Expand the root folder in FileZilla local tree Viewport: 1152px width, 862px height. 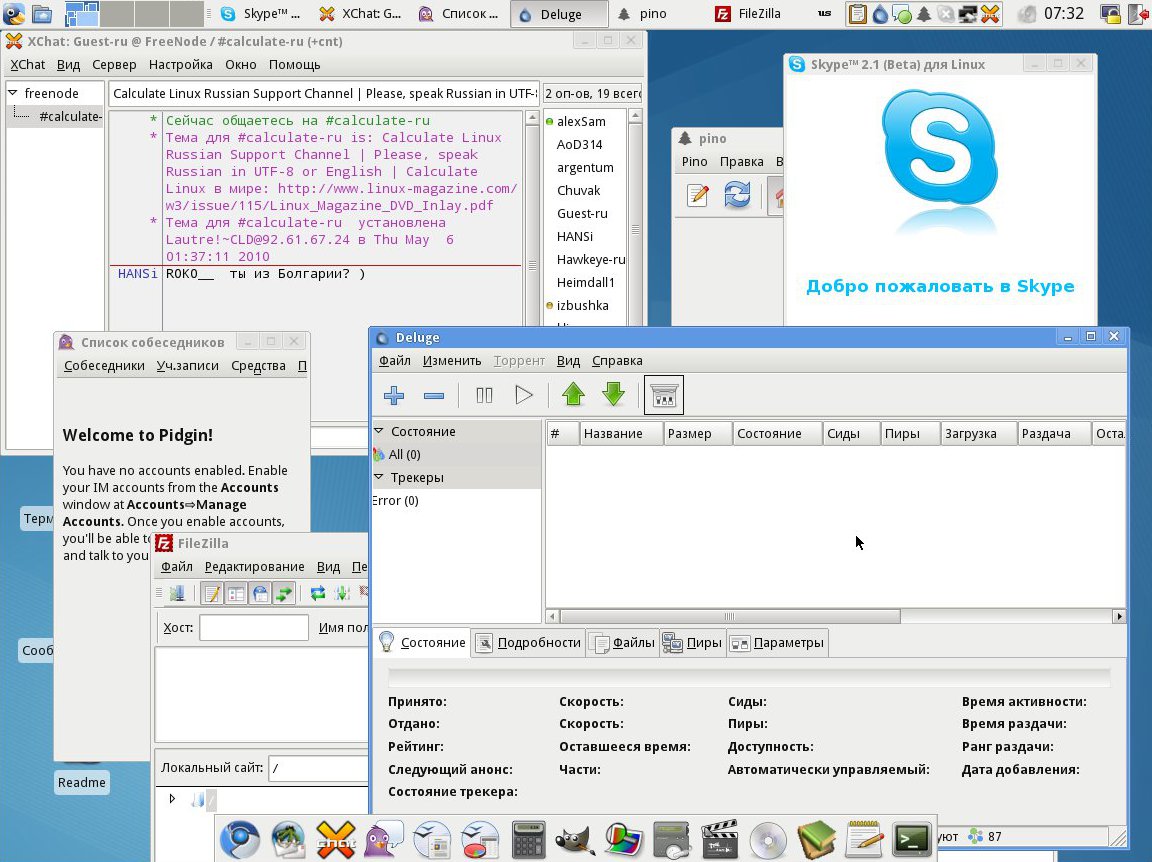tap(173, 799)
